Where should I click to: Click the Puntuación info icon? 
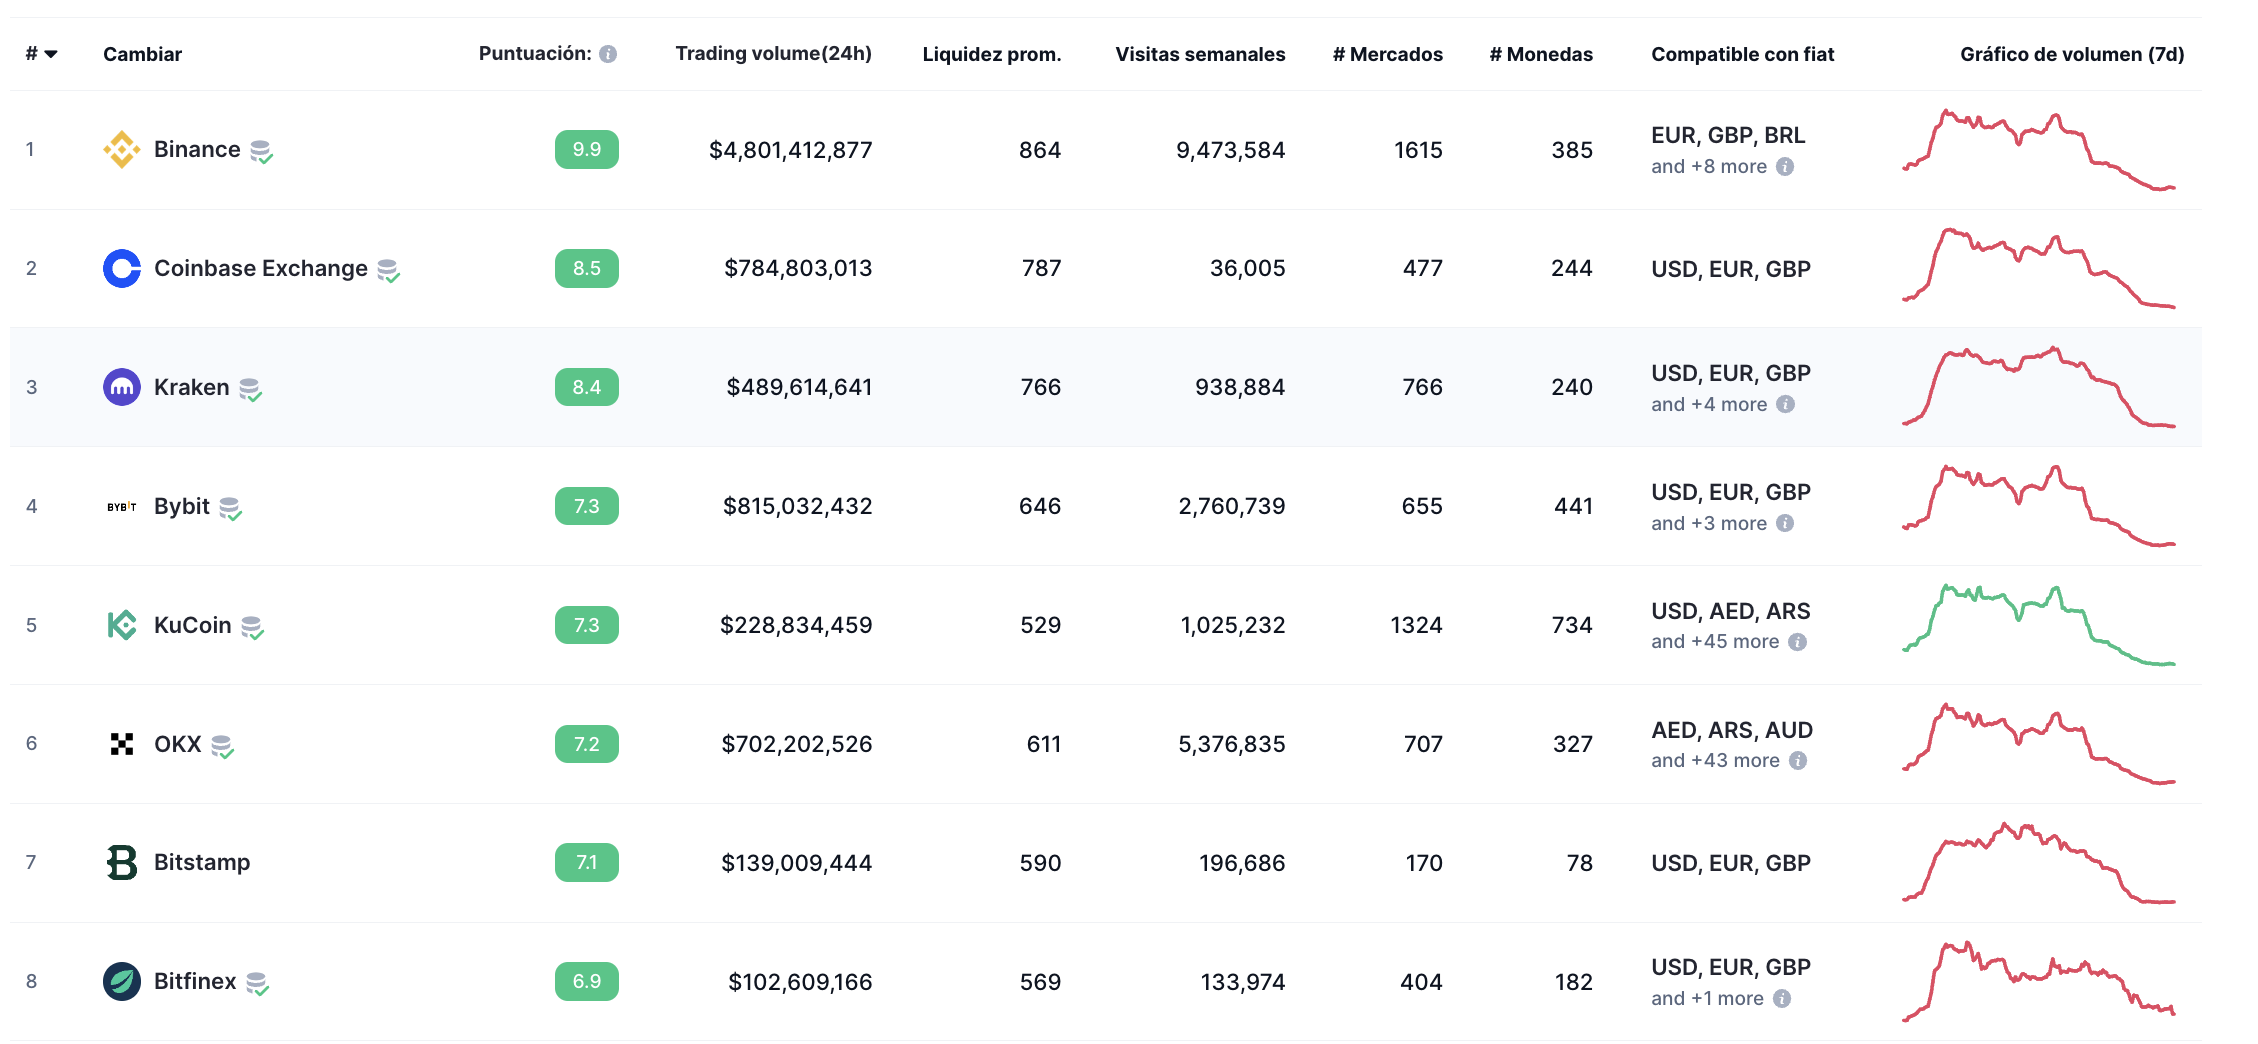click(x=608, y=54)
